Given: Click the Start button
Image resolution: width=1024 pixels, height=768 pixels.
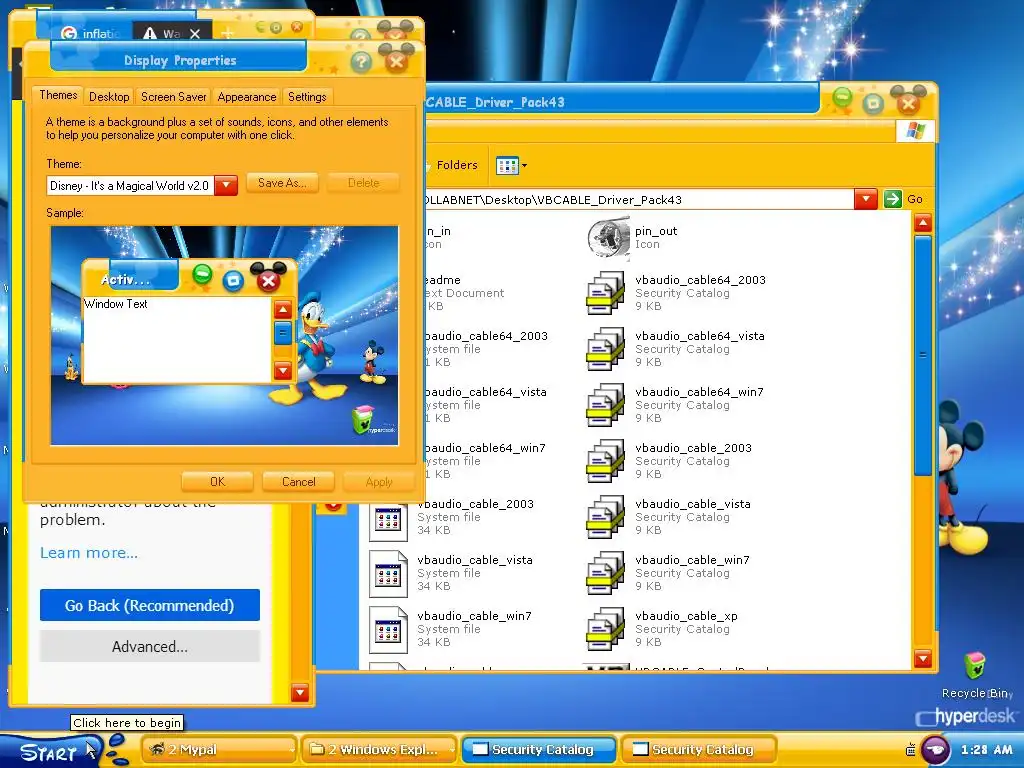Looking at the screenshot, I should coord(49,751).
